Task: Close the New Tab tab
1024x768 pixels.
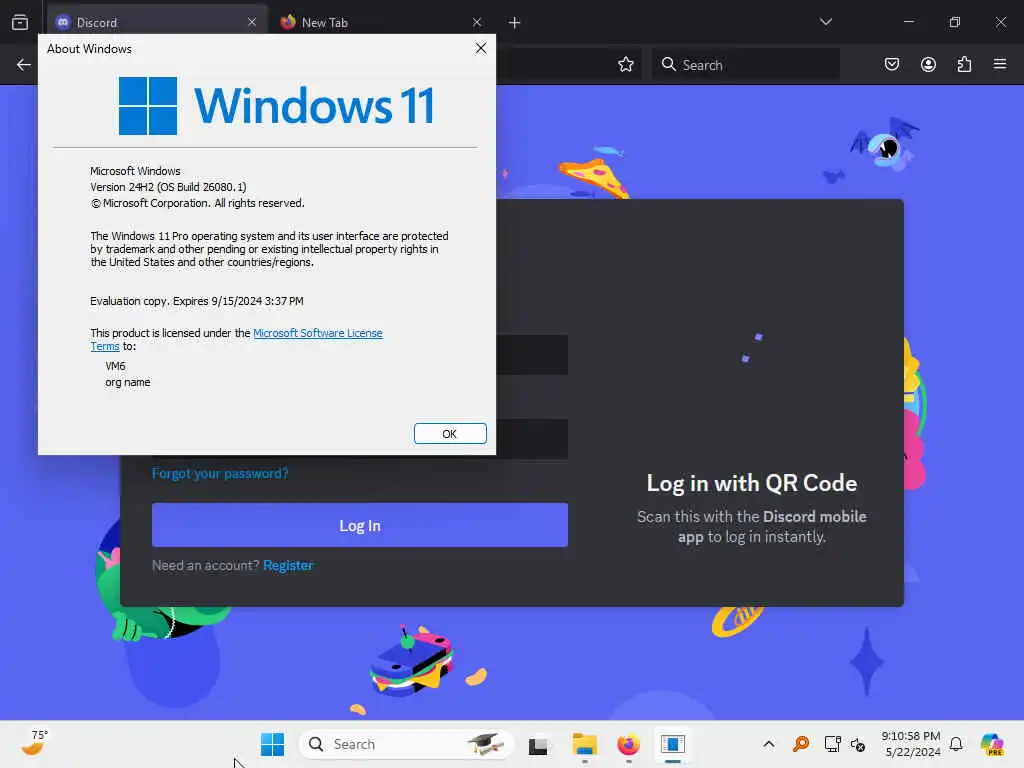Action: pos(477,22)
